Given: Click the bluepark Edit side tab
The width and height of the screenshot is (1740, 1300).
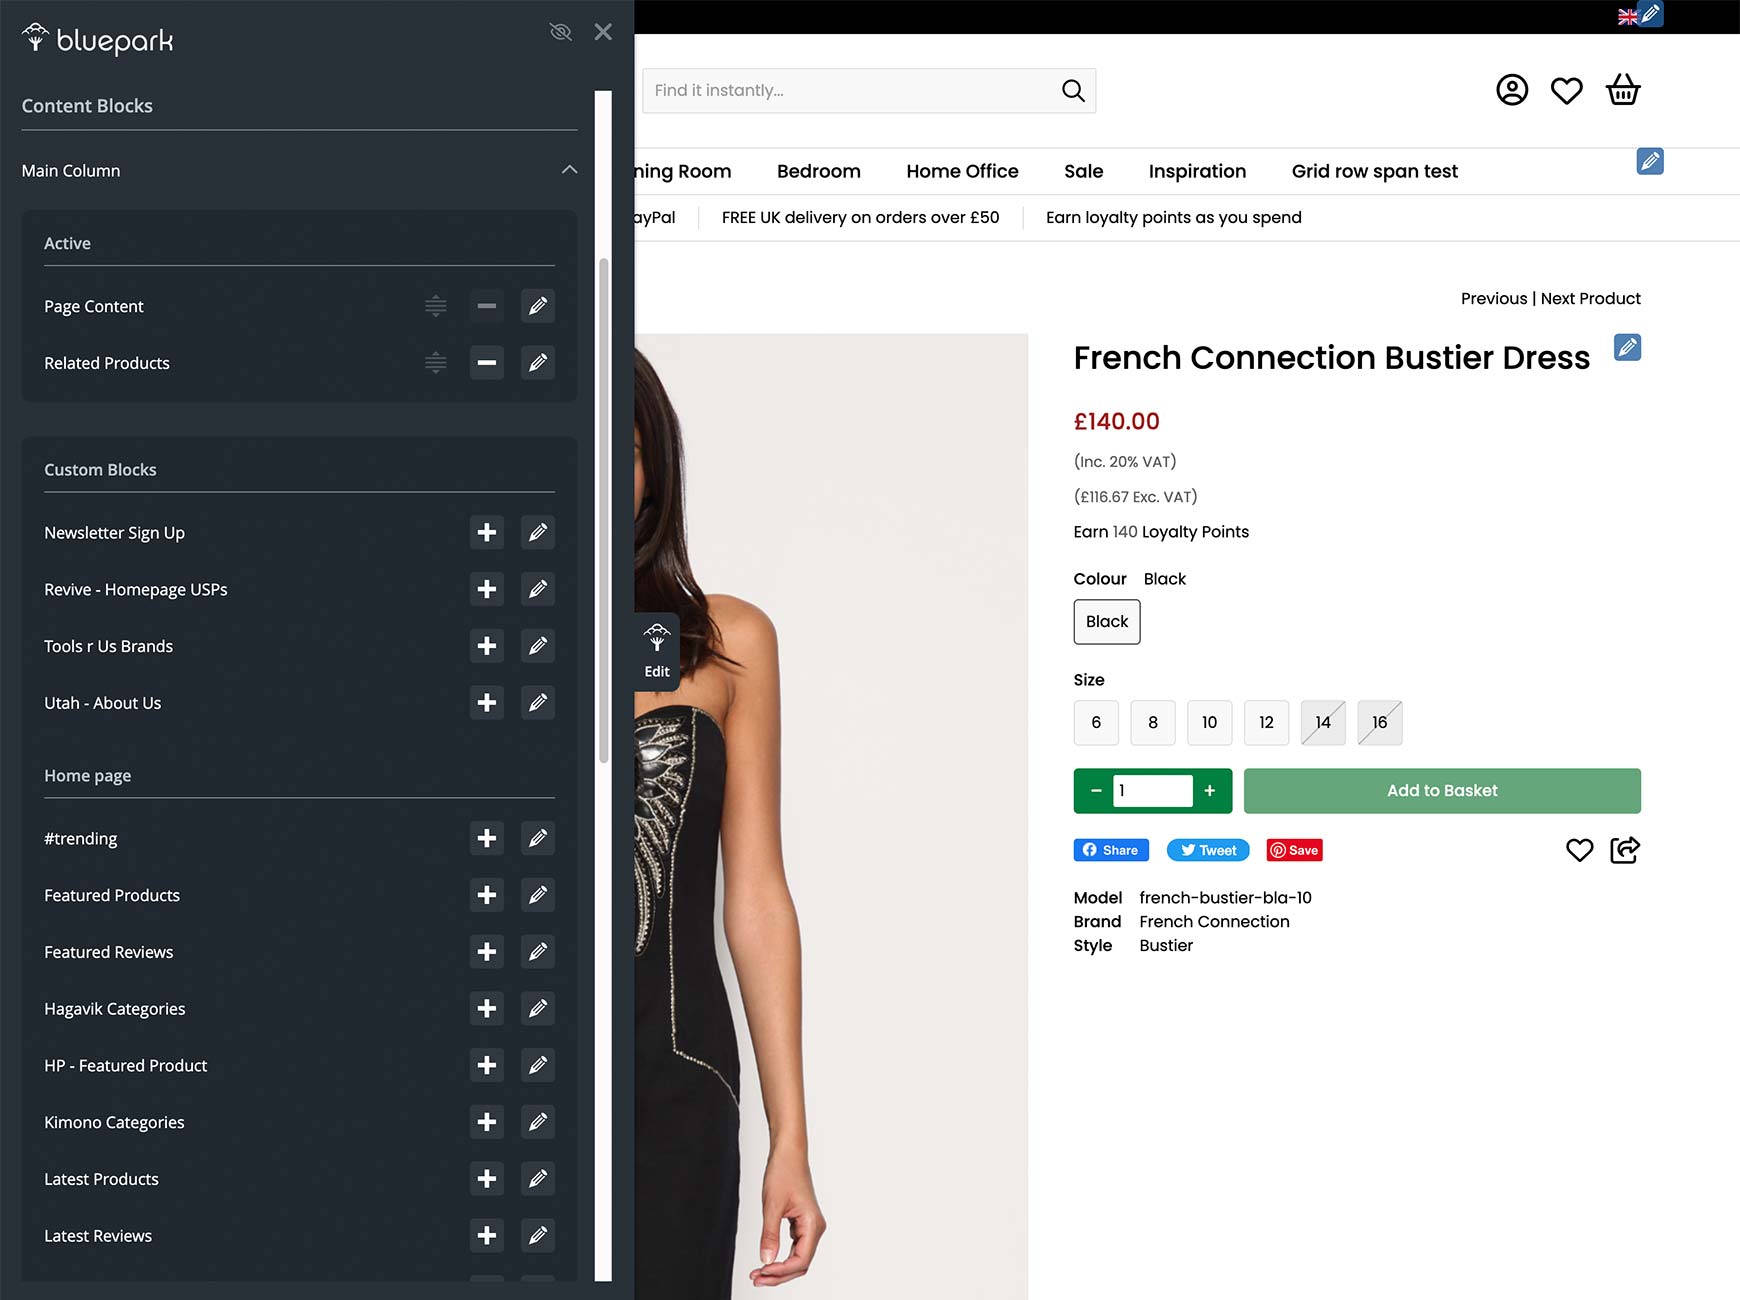Looking at the screenshot, I should (657, 651).
